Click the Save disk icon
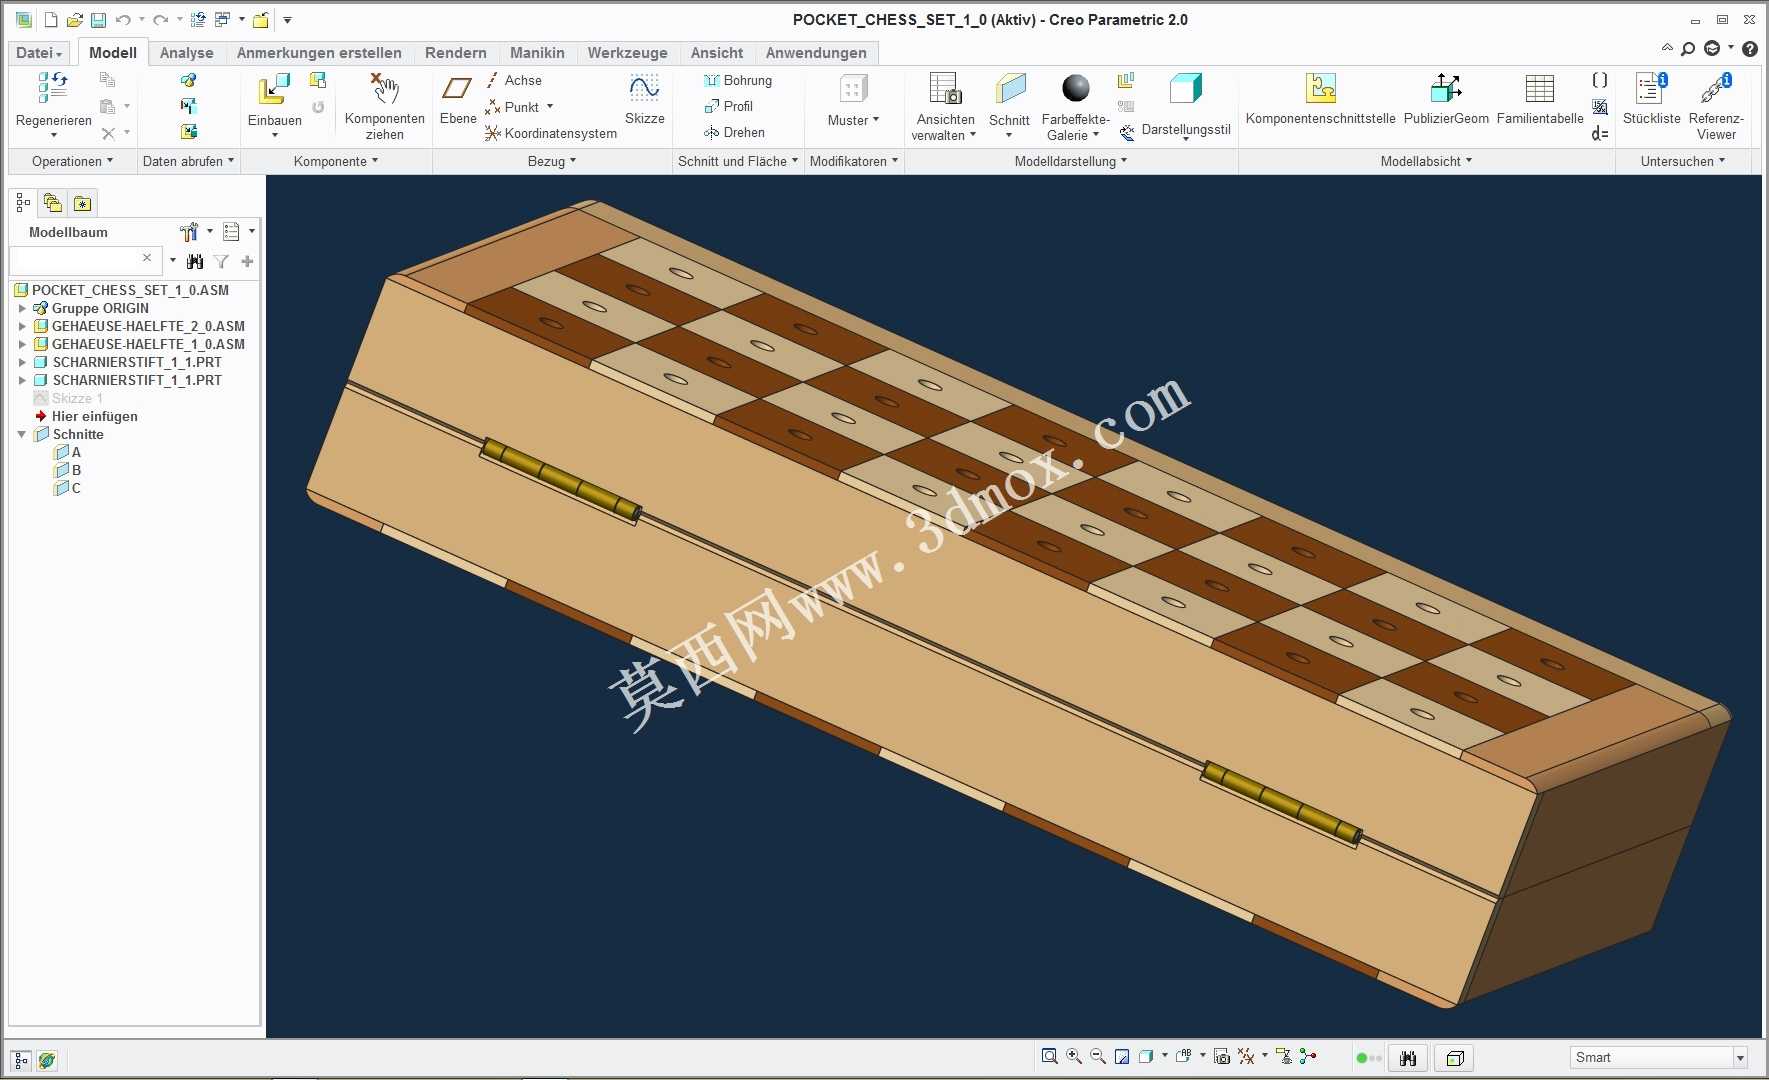Viewport: 1769px width, 1080px height. click(98, 19)
